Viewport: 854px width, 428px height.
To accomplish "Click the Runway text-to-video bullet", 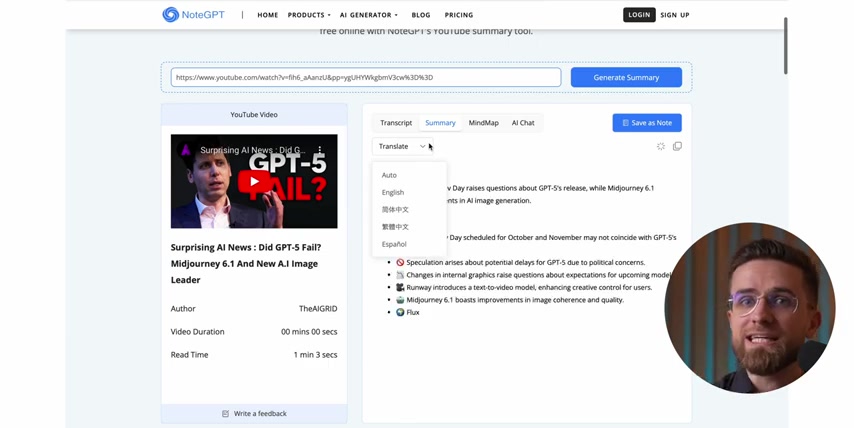I will point(523,288).
